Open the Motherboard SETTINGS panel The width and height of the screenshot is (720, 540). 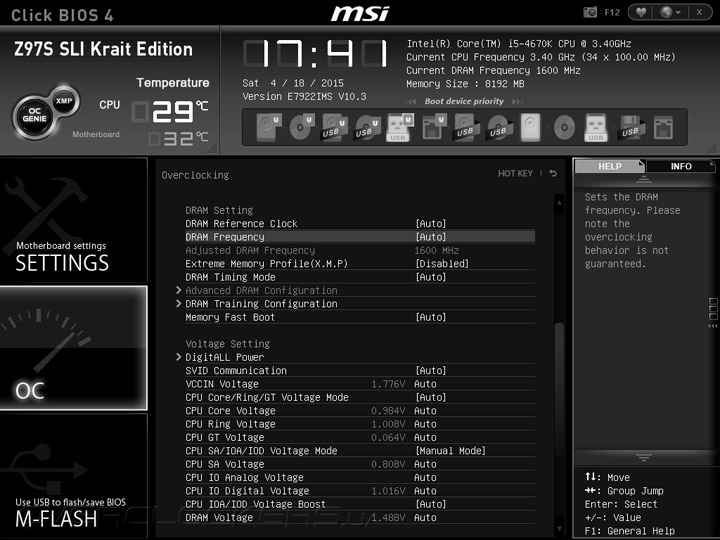[x=73, y=220]
